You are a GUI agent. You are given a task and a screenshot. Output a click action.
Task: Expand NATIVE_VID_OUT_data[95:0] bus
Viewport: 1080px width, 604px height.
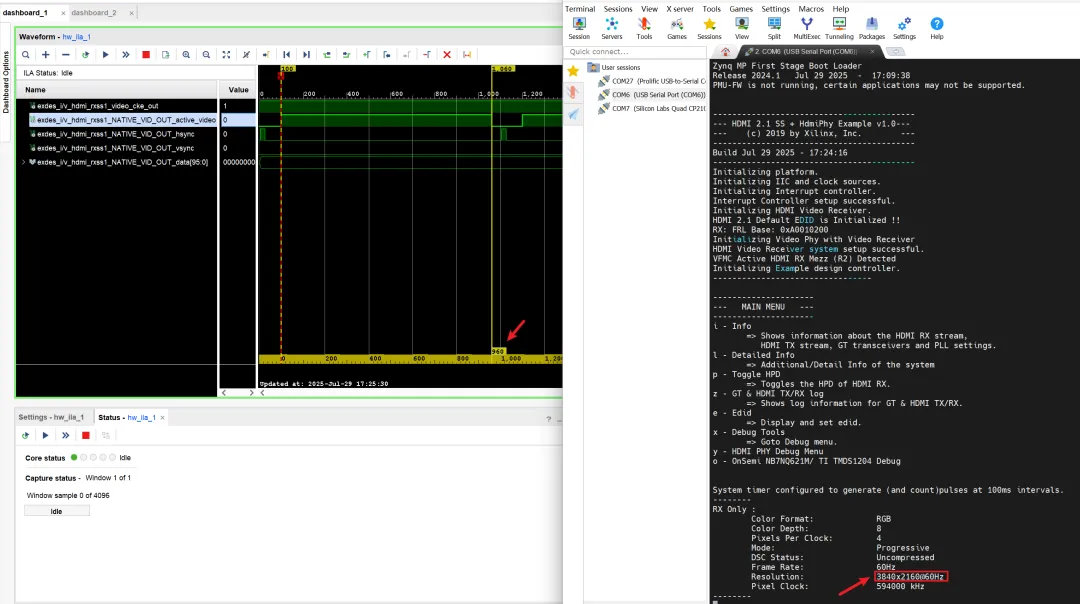(x=23, y=163)
